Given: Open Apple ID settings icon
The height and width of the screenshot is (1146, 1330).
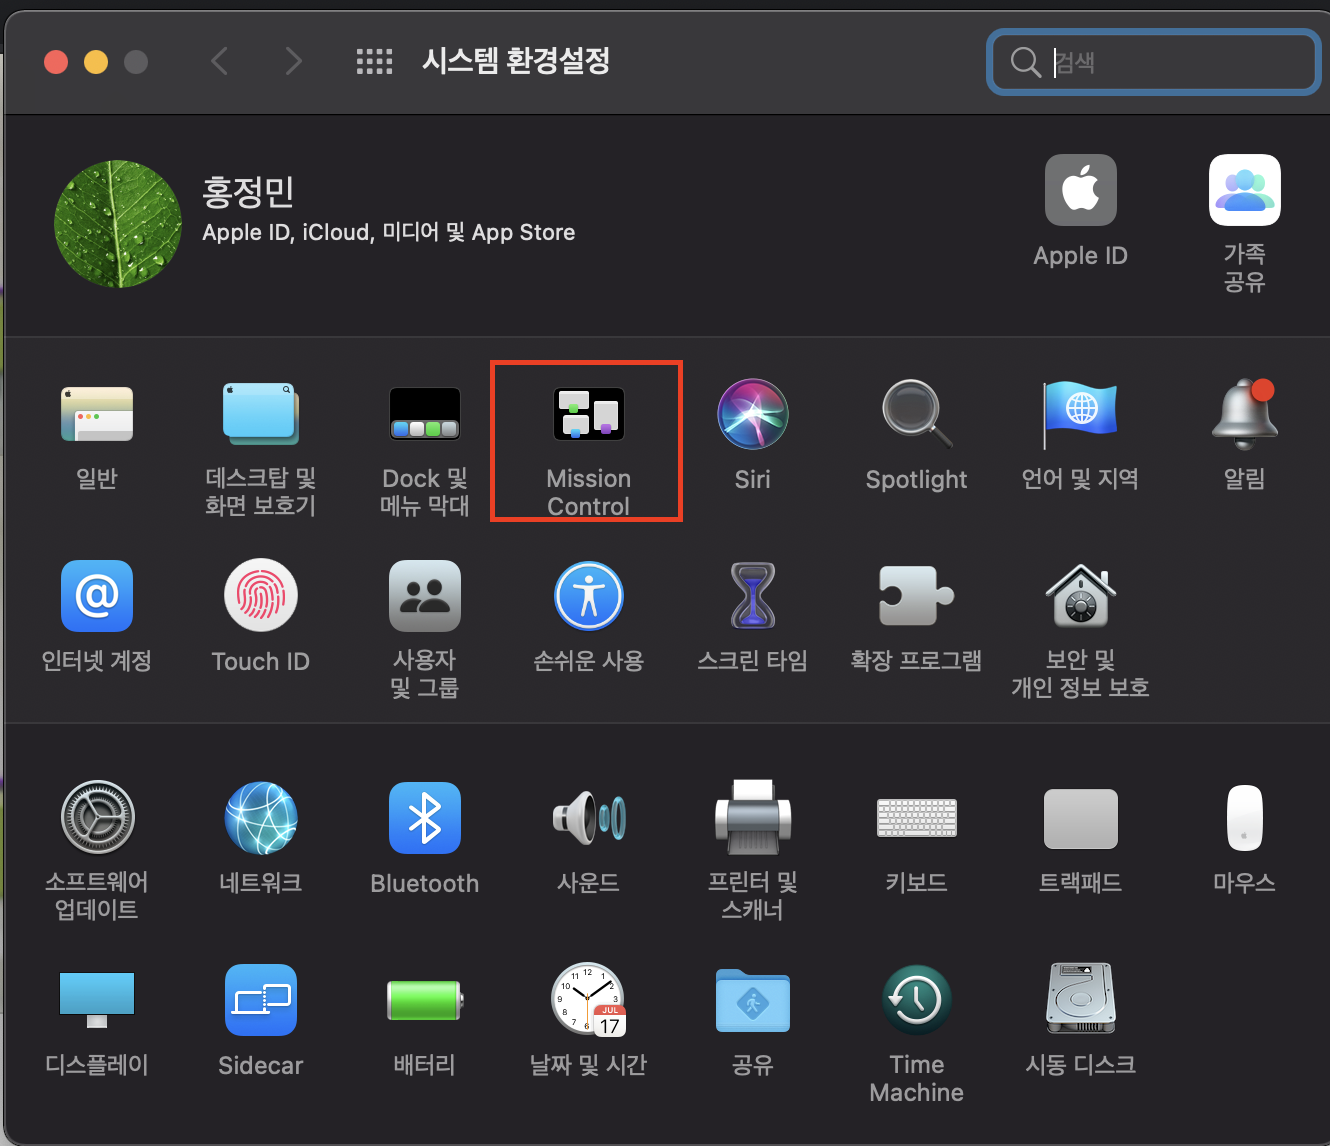Looking at the screenshot, I should click(x=1080, y=190).
